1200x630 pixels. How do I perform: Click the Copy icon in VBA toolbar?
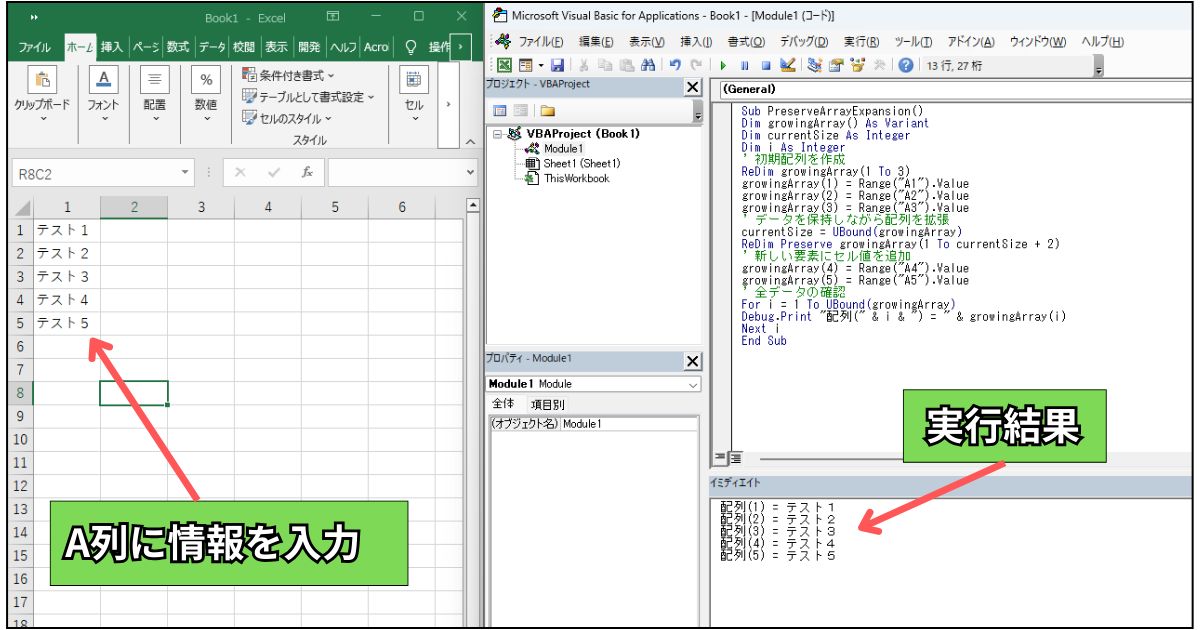pyautogui.click(x=606, y=65)
